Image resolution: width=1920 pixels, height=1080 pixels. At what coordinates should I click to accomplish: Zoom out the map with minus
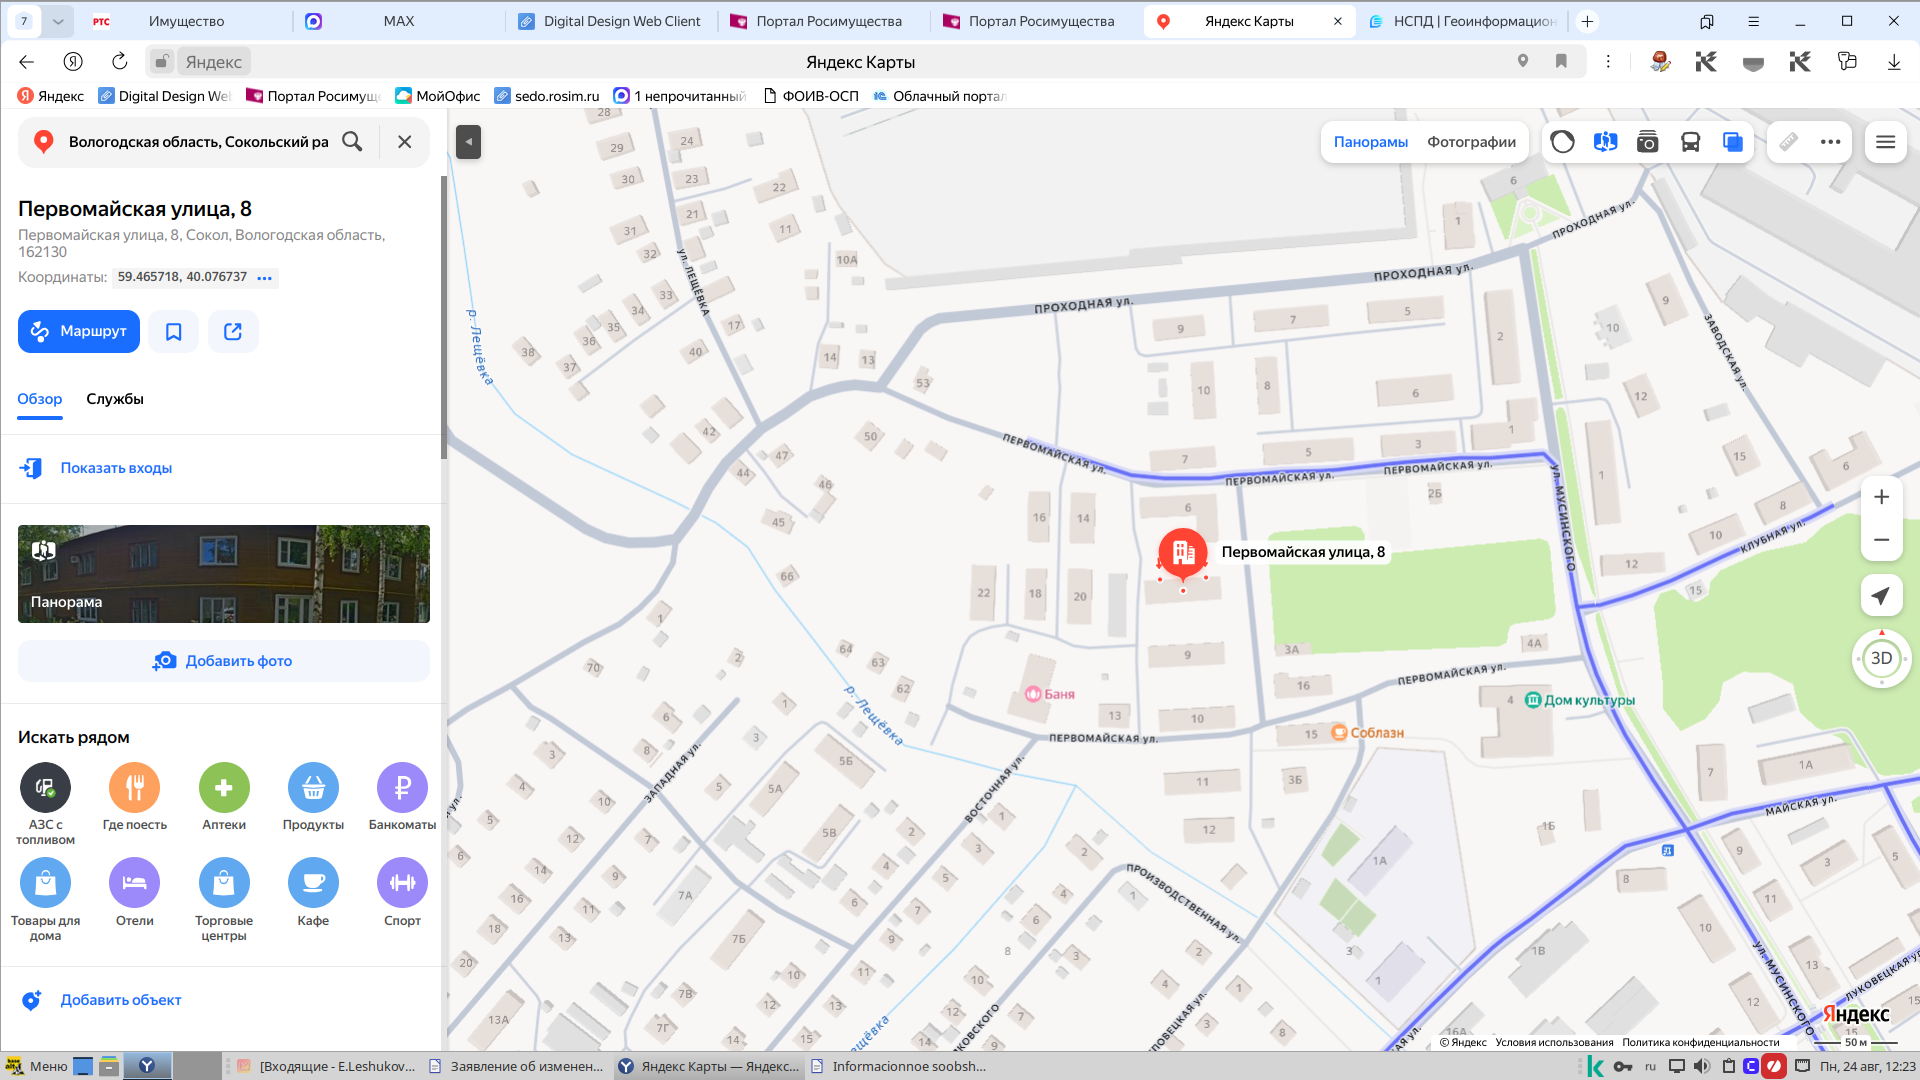pyautogui.click(x=1882, y=540)
